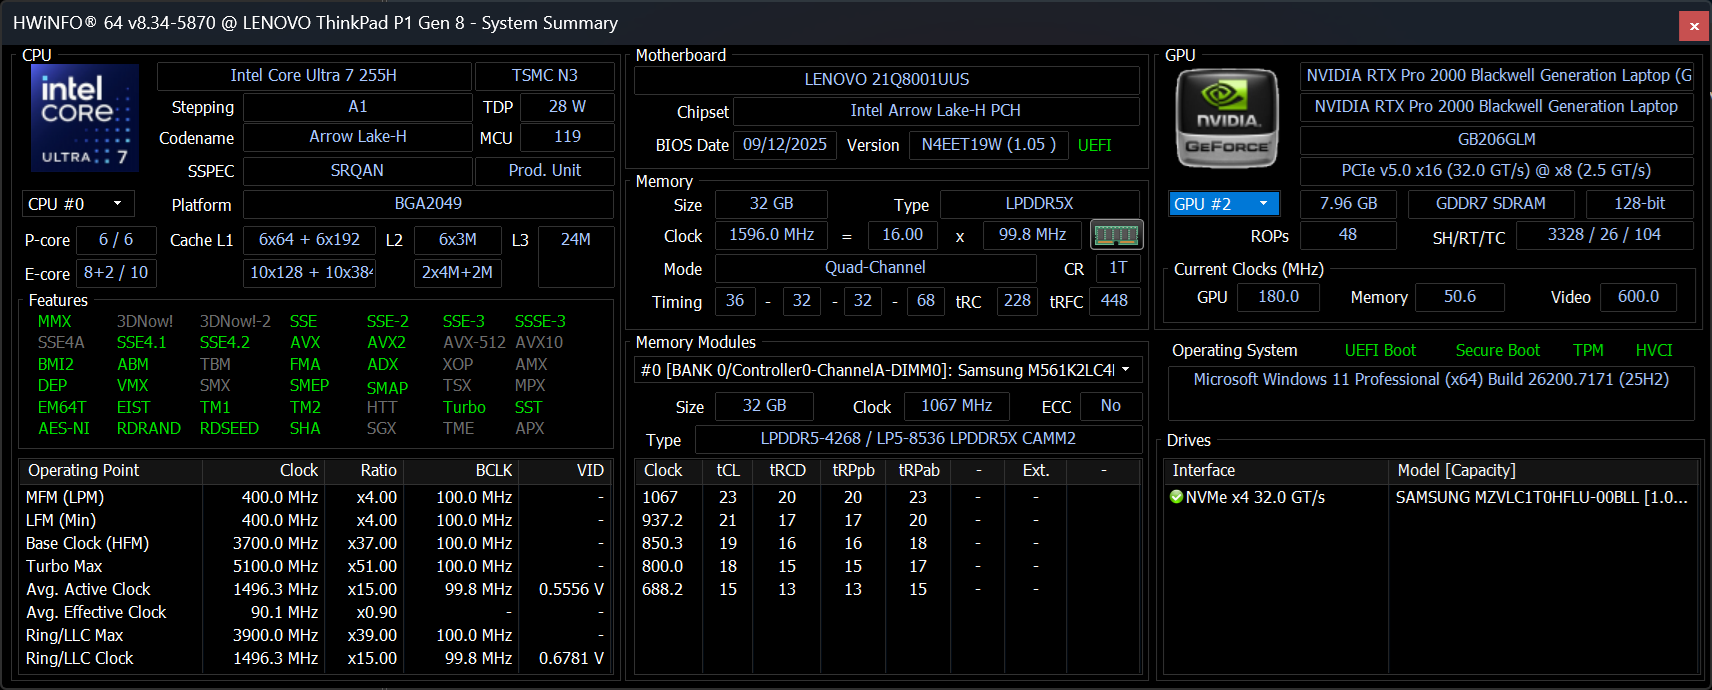Open the CPU #0 selector dropdown
Screen dimensions: 1712x690
point(117,204)
